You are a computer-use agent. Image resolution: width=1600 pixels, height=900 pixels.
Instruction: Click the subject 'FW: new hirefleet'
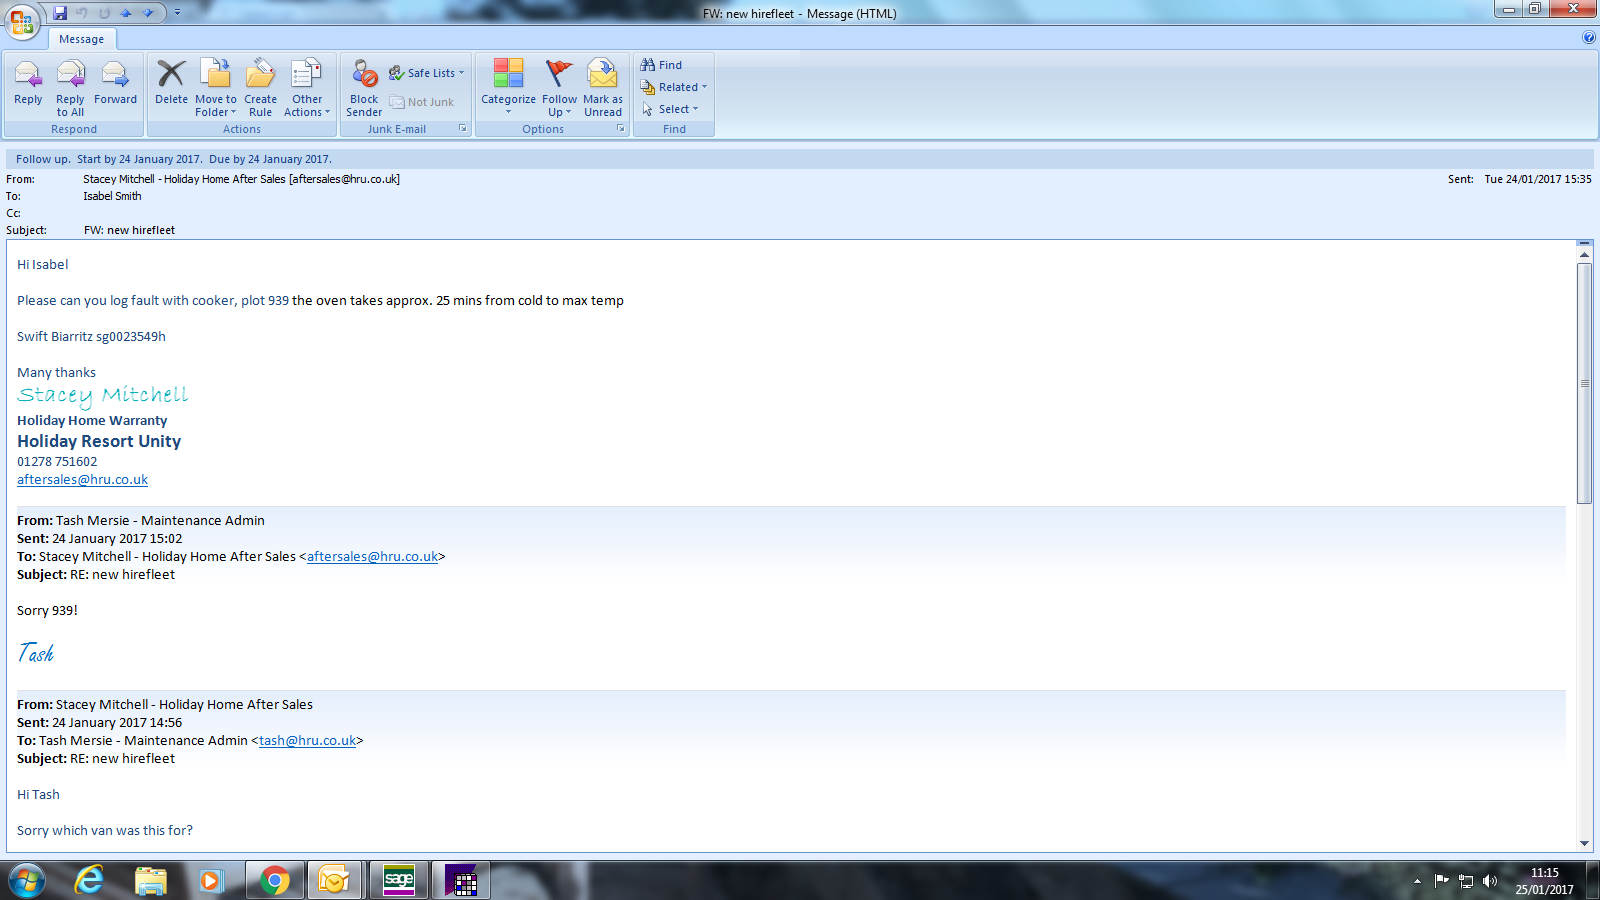129,230
